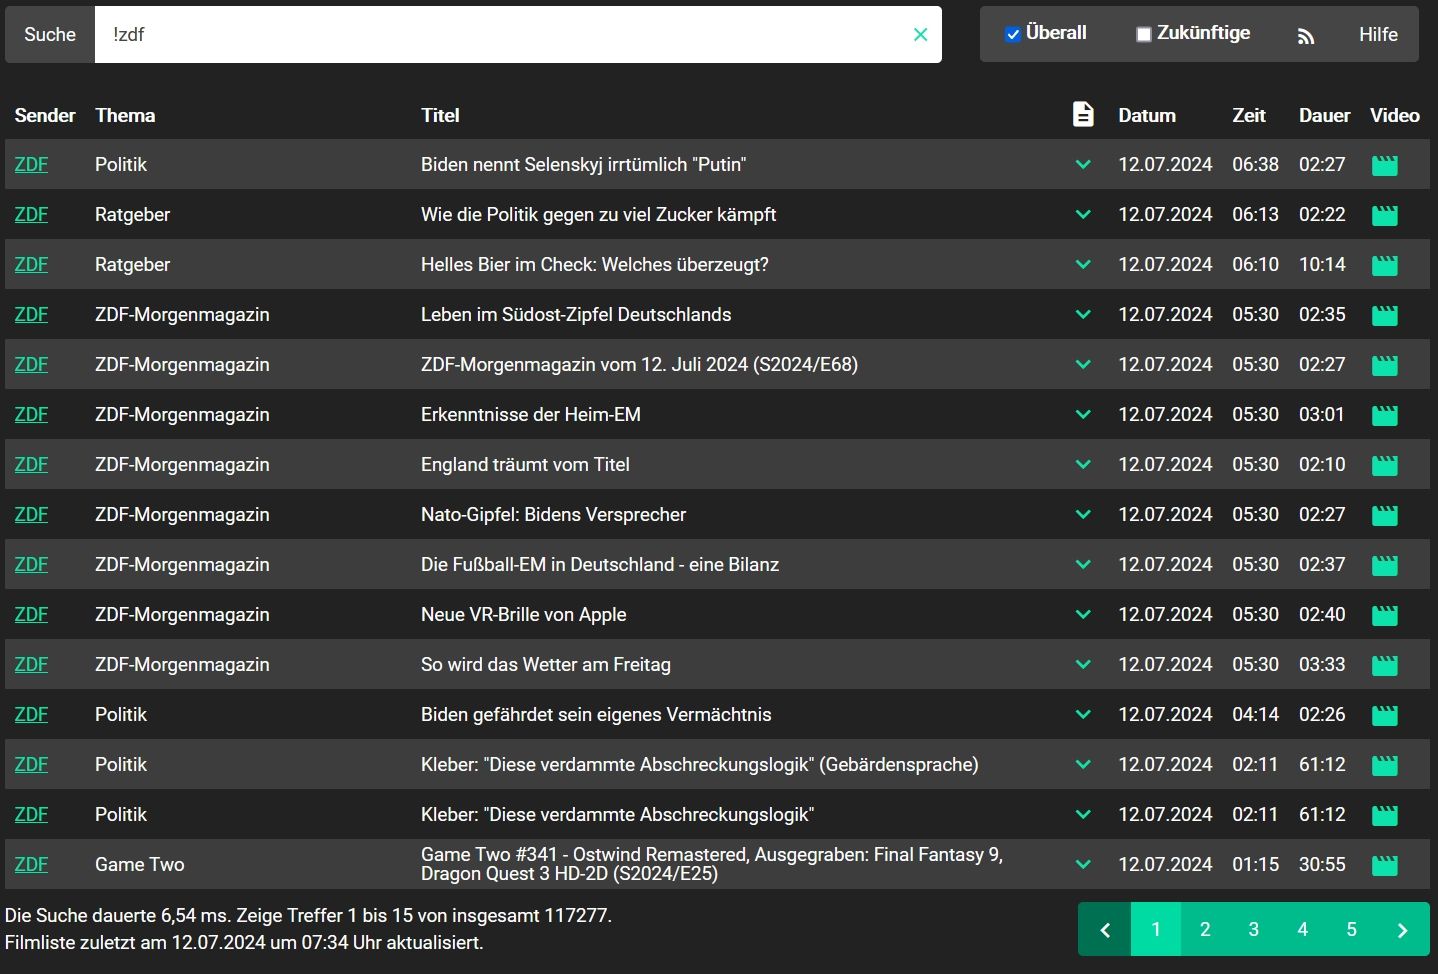Go to results page 4

click(x=1302, y=930)
